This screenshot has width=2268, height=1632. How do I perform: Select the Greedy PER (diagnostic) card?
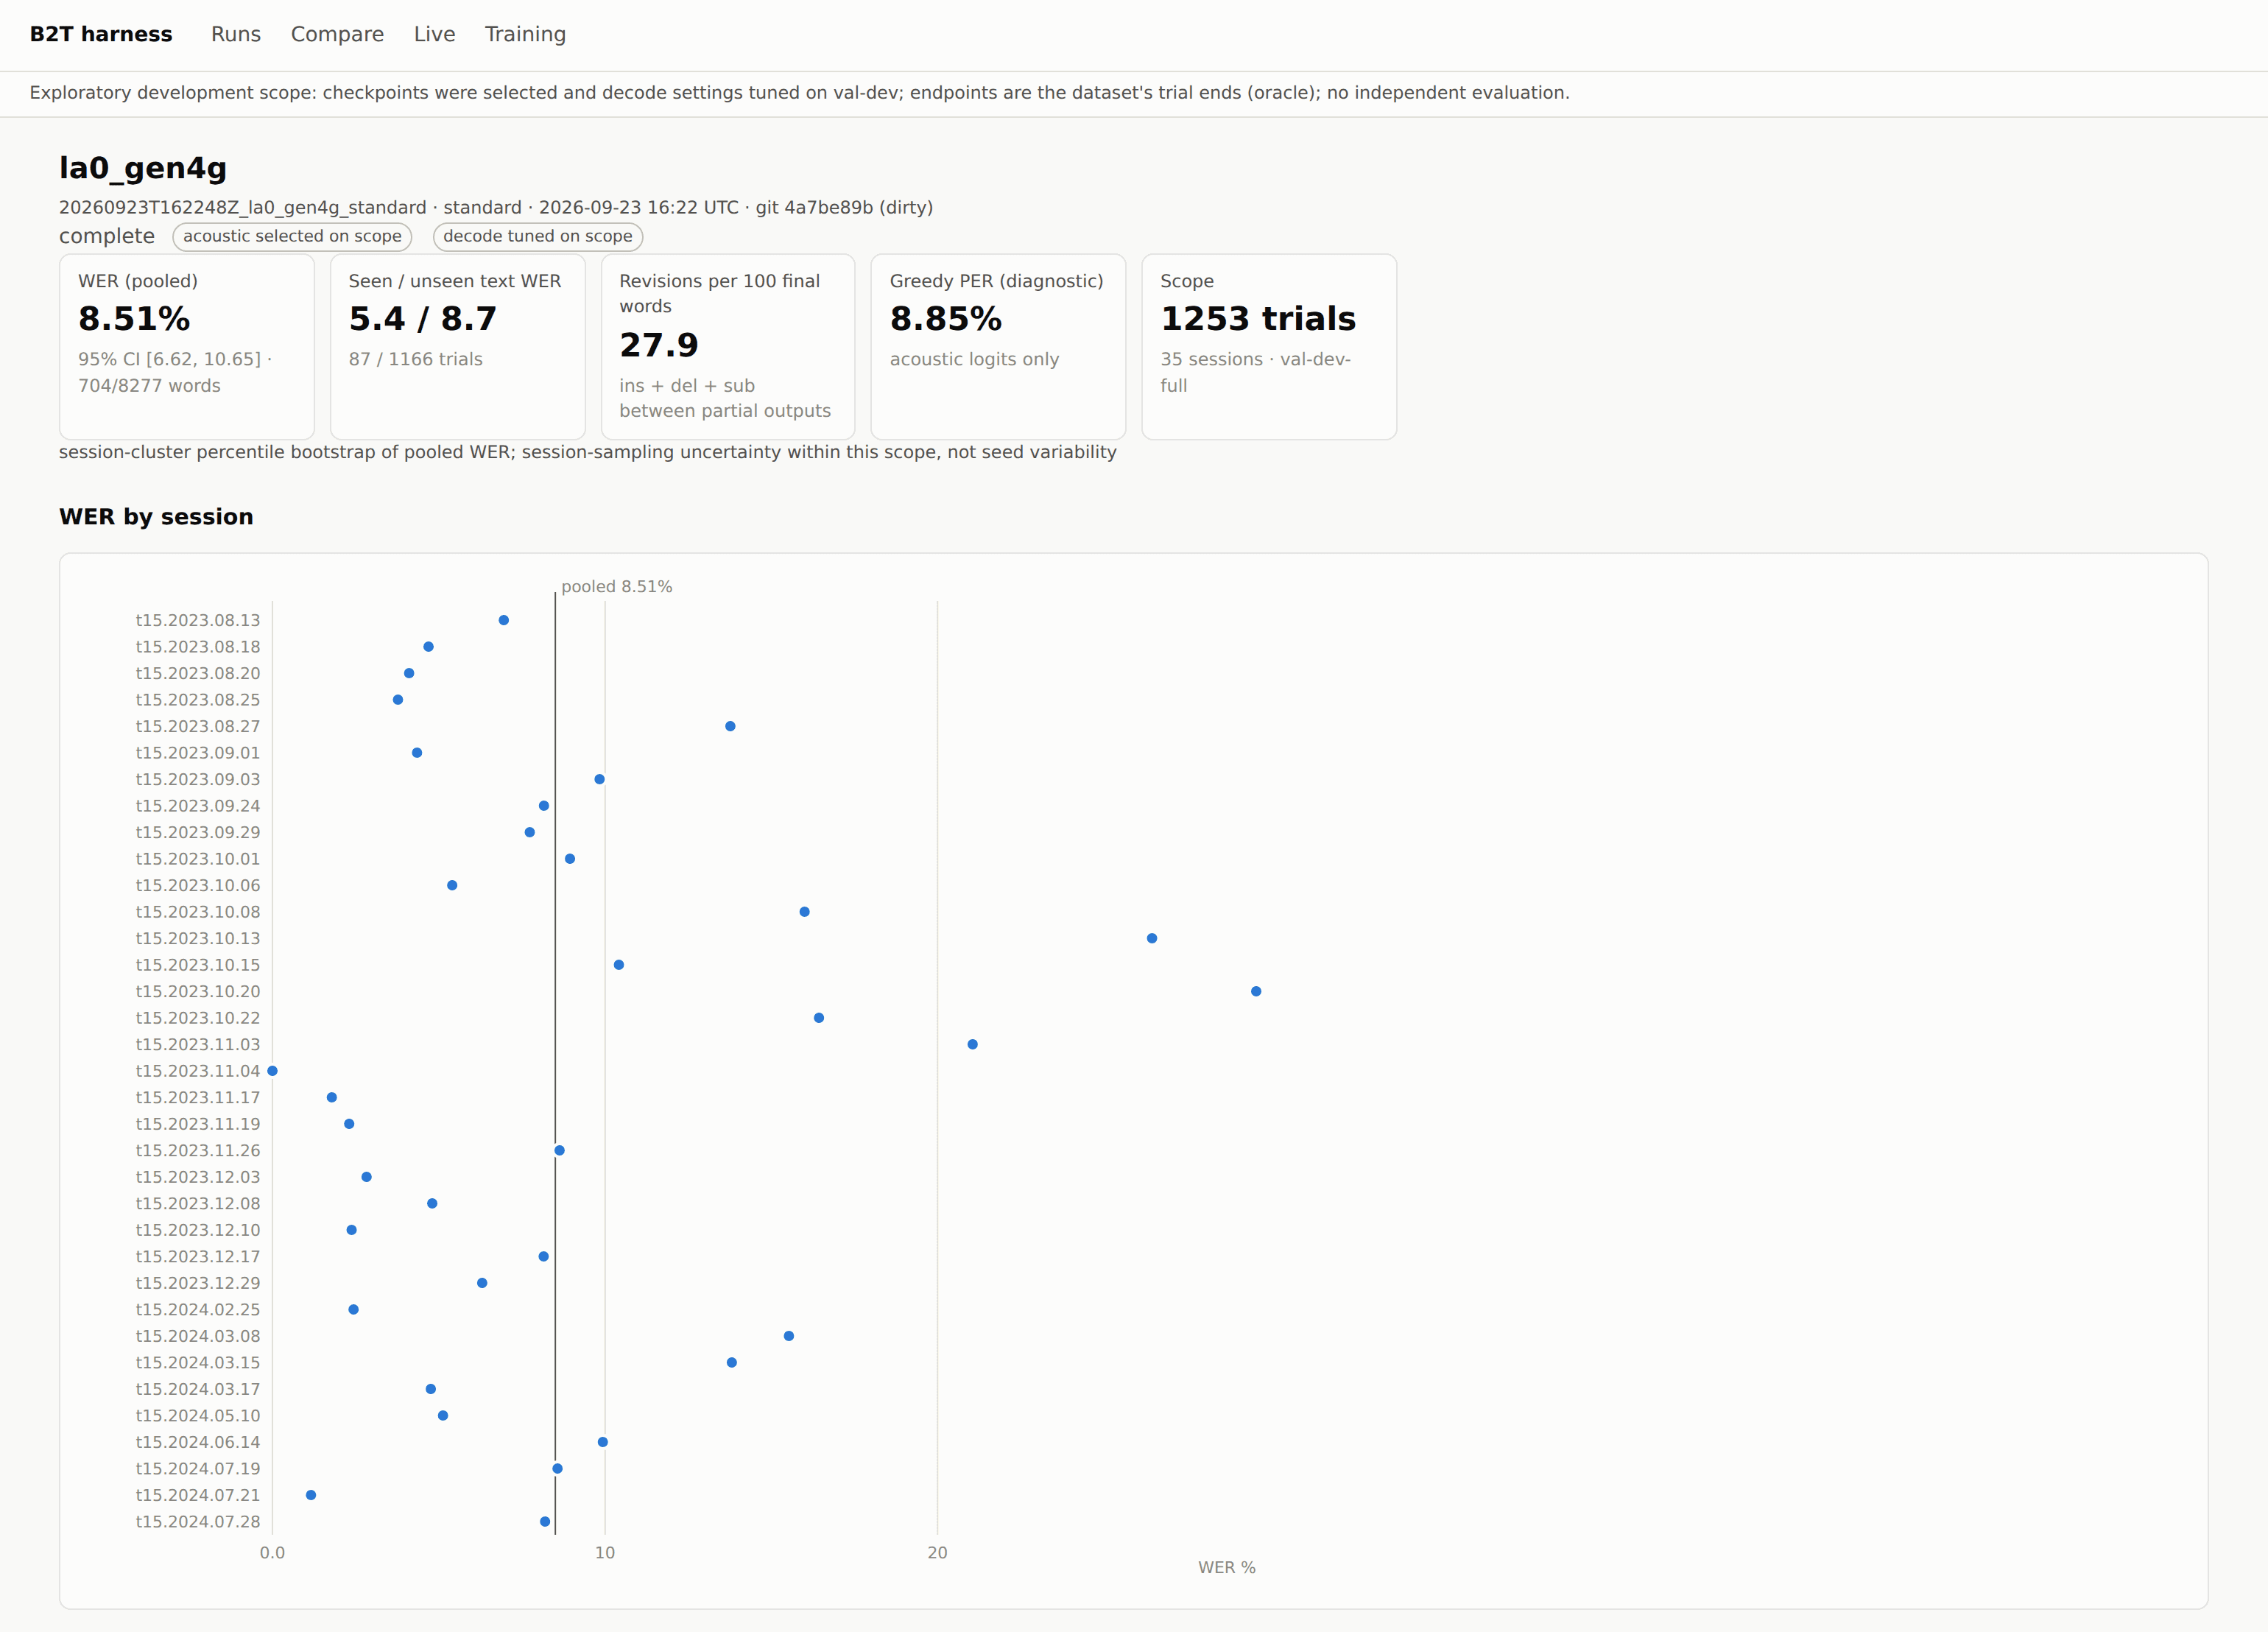[998, 346]
